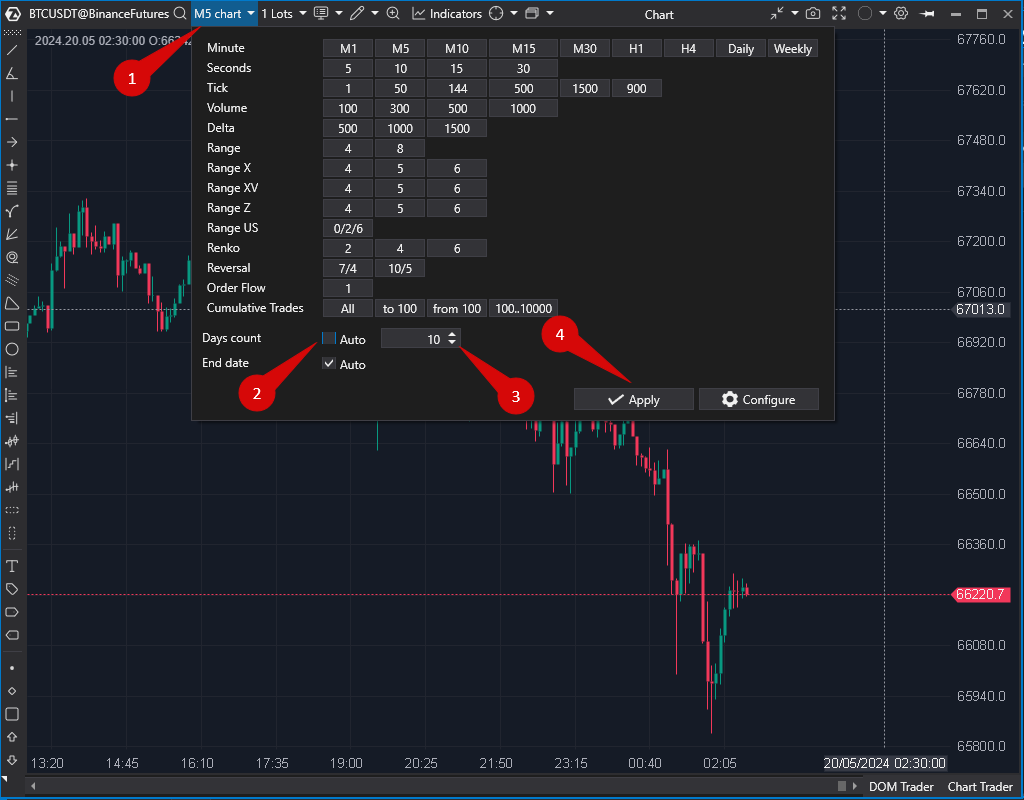1024x800 pixels.
Task: Click the collapse arrows toolbar icon
Action: point(776,13)
